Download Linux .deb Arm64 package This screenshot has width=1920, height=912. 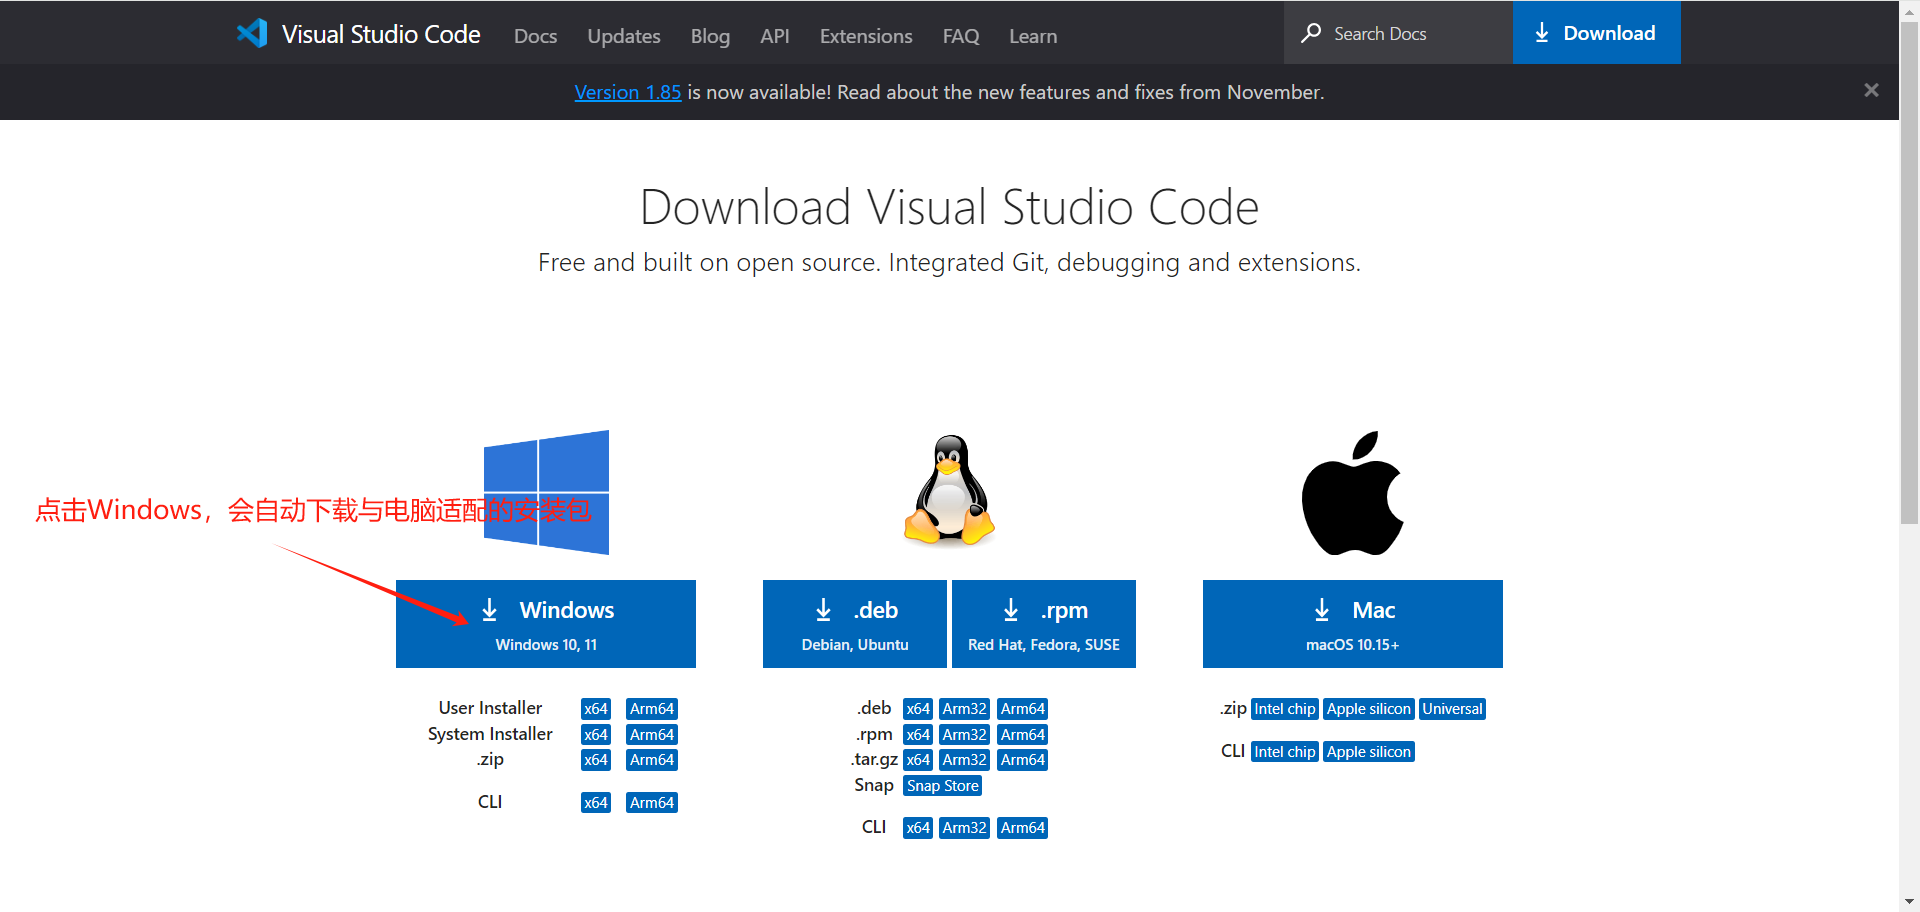coord(1023,709)
